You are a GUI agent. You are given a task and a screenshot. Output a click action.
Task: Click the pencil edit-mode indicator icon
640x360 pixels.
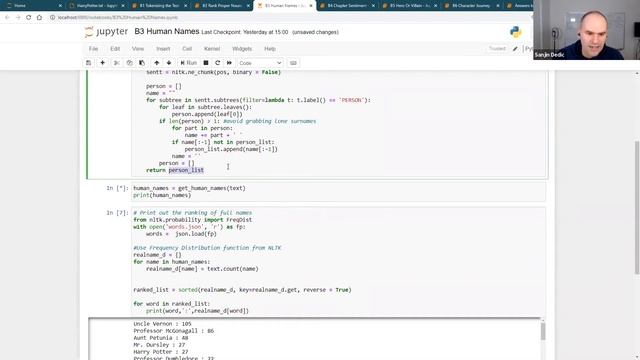(515, 49)
